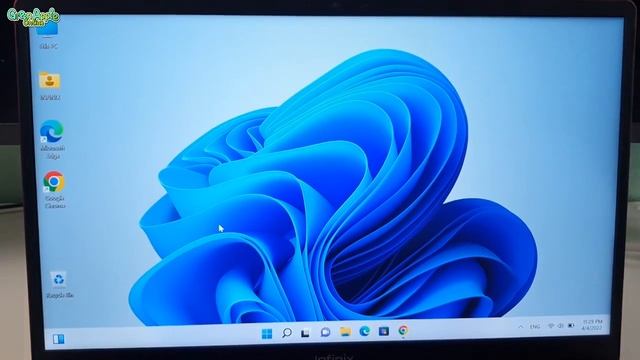Open the Widgets panel icon
The height and width of the screenshot is (360, 640).
click(58, 339)
